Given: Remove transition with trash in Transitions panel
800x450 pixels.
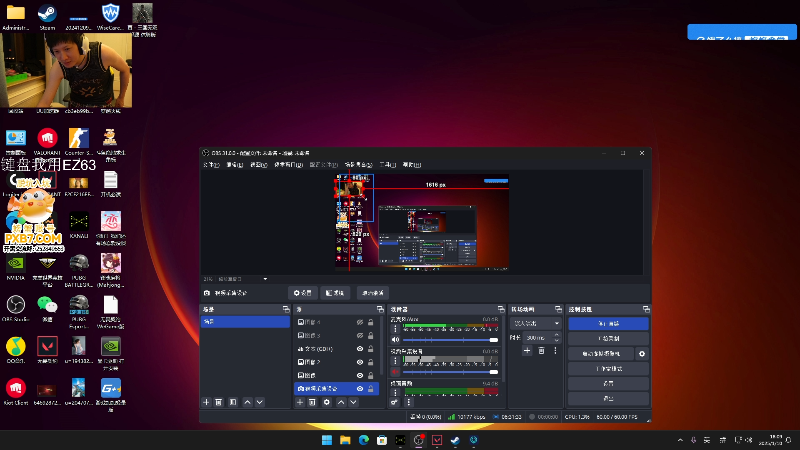Looking at the screenshot, I should [x=541, y=351].
